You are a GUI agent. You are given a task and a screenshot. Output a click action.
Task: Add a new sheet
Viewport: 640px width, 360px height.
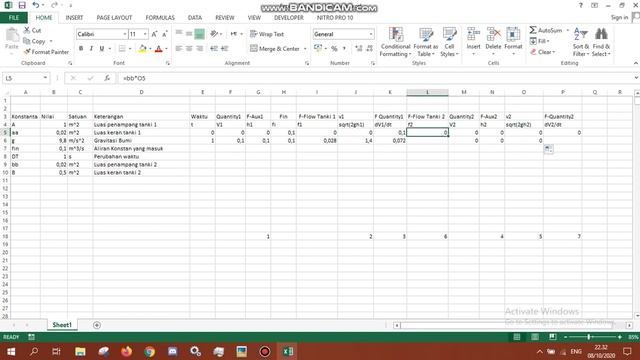97,325
